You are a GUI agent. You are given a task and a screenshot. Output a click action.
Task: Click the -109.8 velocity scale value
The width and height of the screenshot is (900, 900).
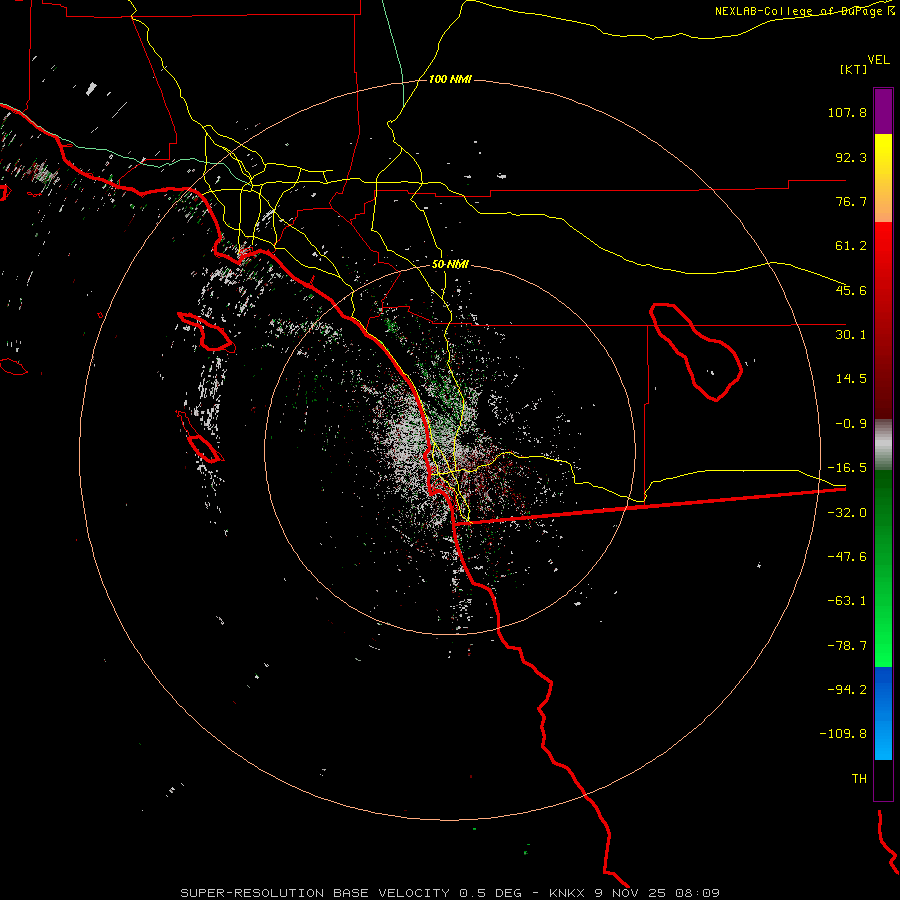[x=843, y=734]
